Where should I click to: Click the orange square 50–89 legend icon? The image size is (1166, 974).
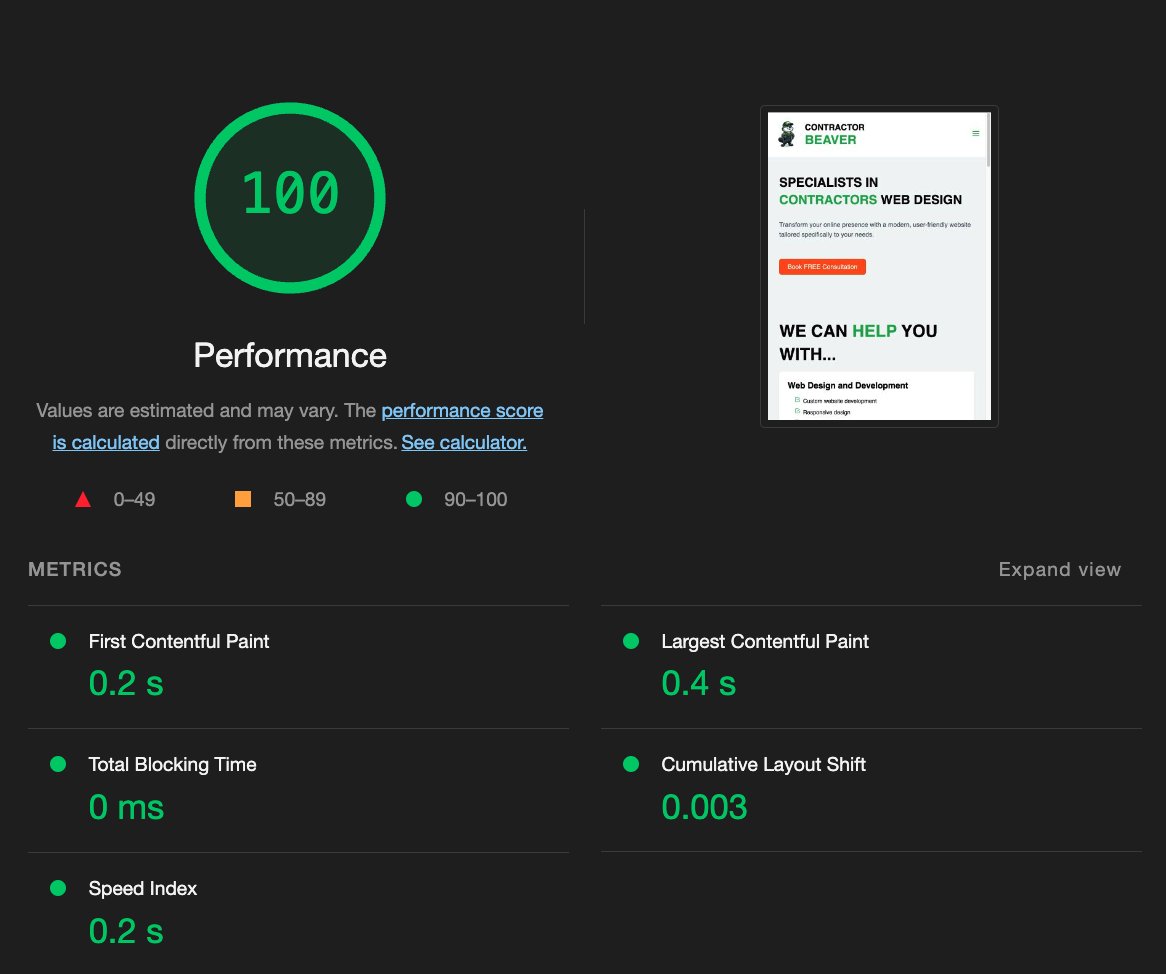pos(242,499)
